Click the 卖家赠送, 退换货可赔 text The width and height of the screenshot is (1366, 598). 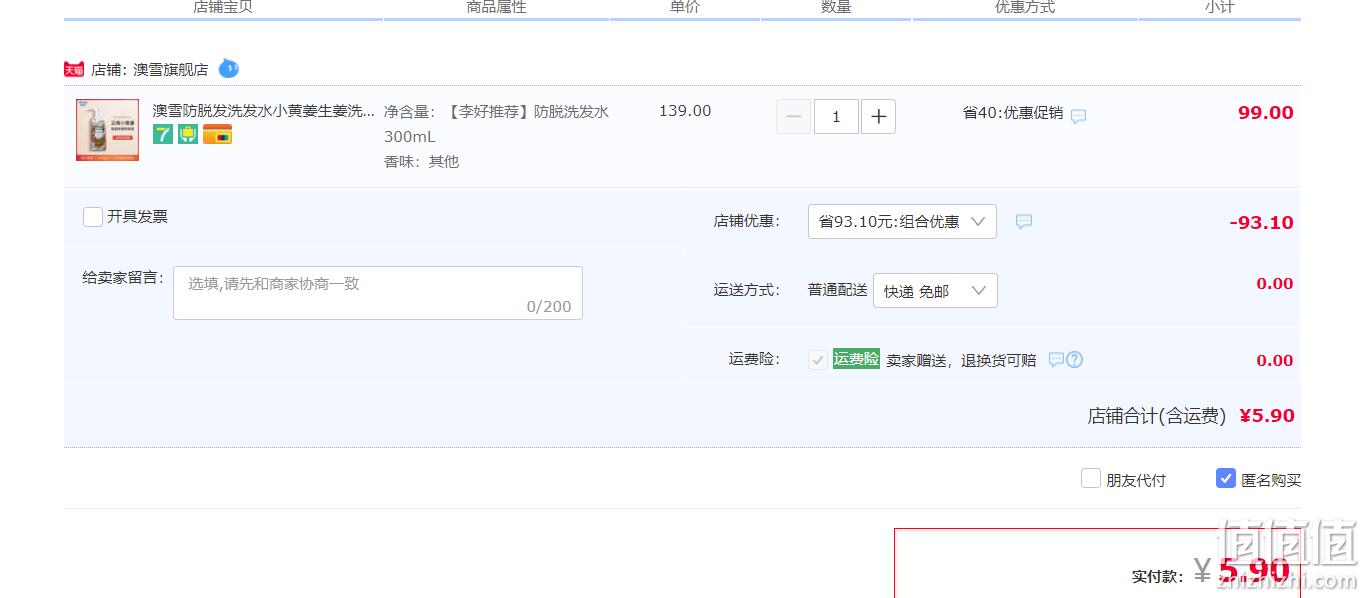[961, 361]
